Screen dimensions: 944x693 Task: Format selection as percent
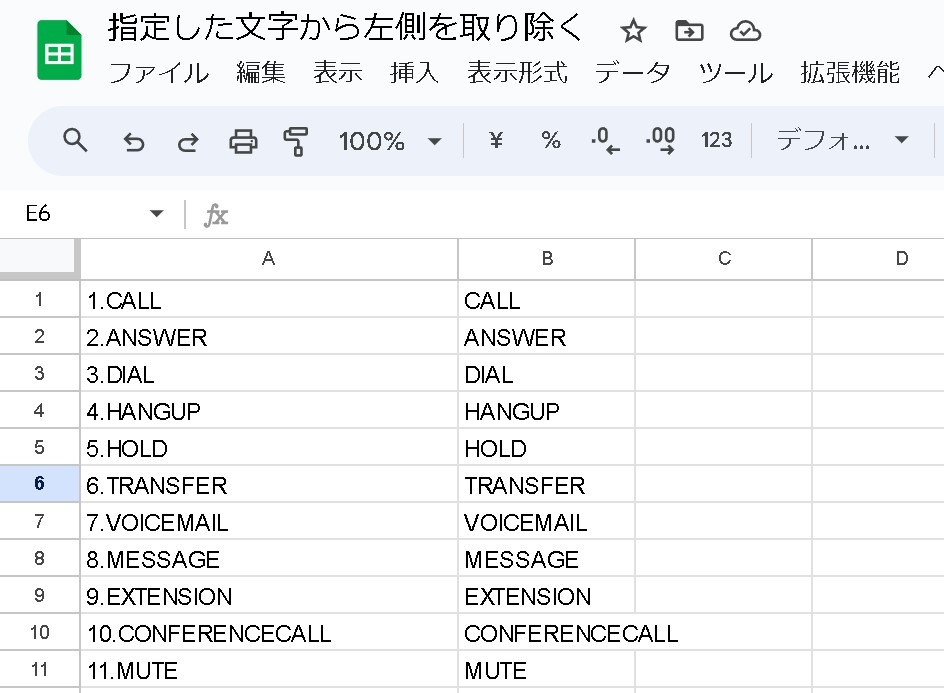point(551,141)
